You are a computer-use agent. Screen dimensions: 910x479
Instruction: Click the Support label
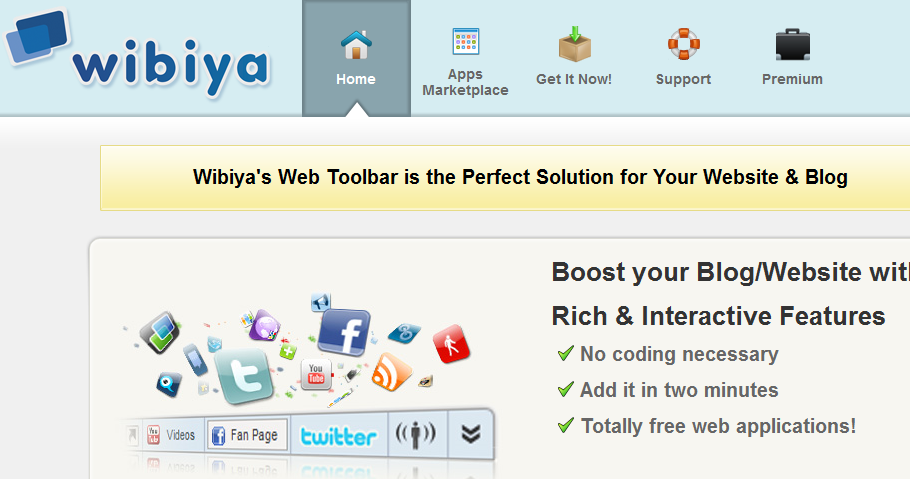[x=683, y=79]
